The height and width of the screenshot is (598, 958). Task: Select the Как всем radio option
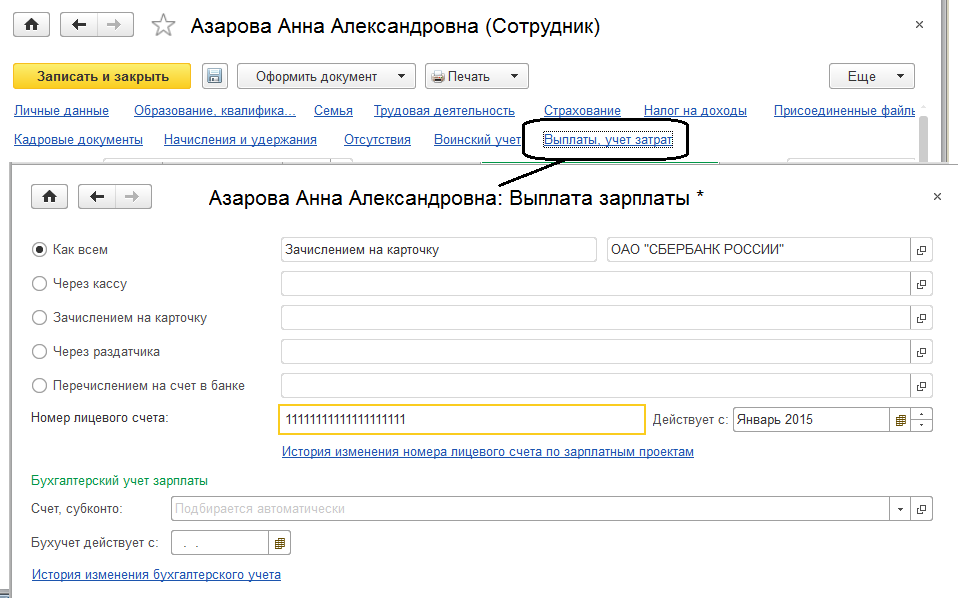pos(39,250)
